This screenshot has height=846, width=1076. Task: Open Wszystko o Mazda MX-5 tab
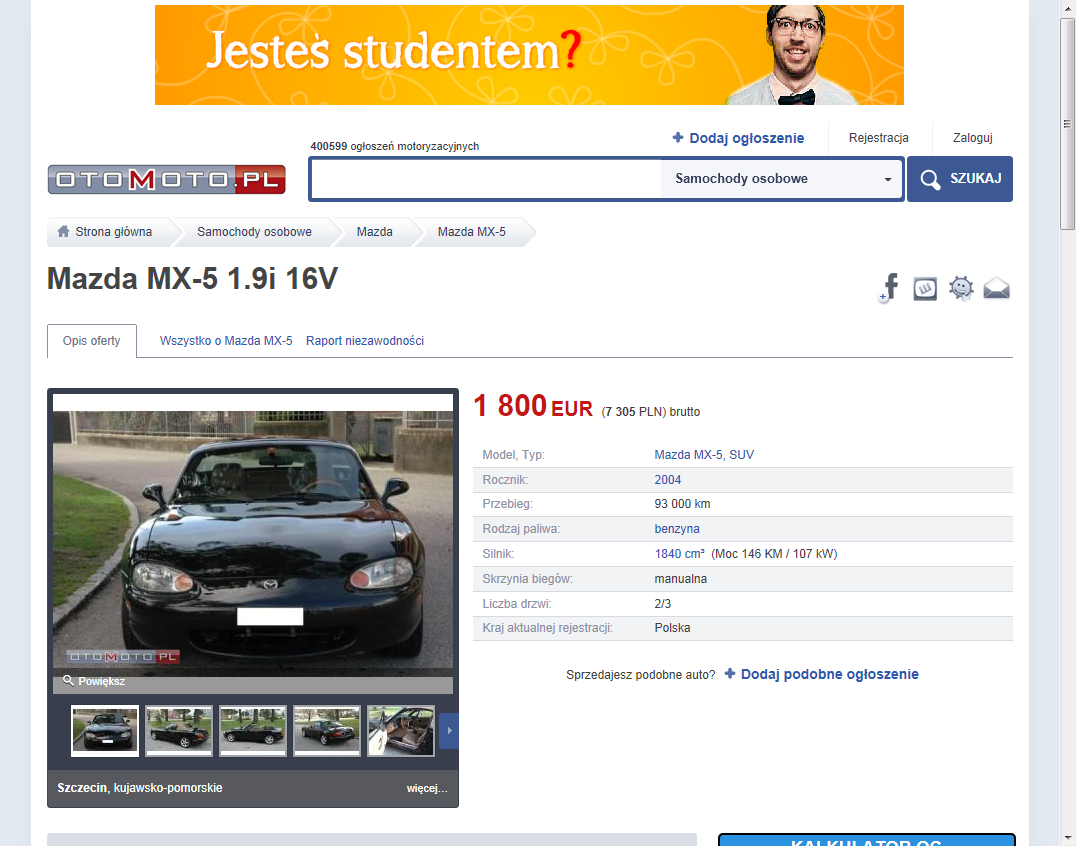pyautogui.click(x=226, y=341)
